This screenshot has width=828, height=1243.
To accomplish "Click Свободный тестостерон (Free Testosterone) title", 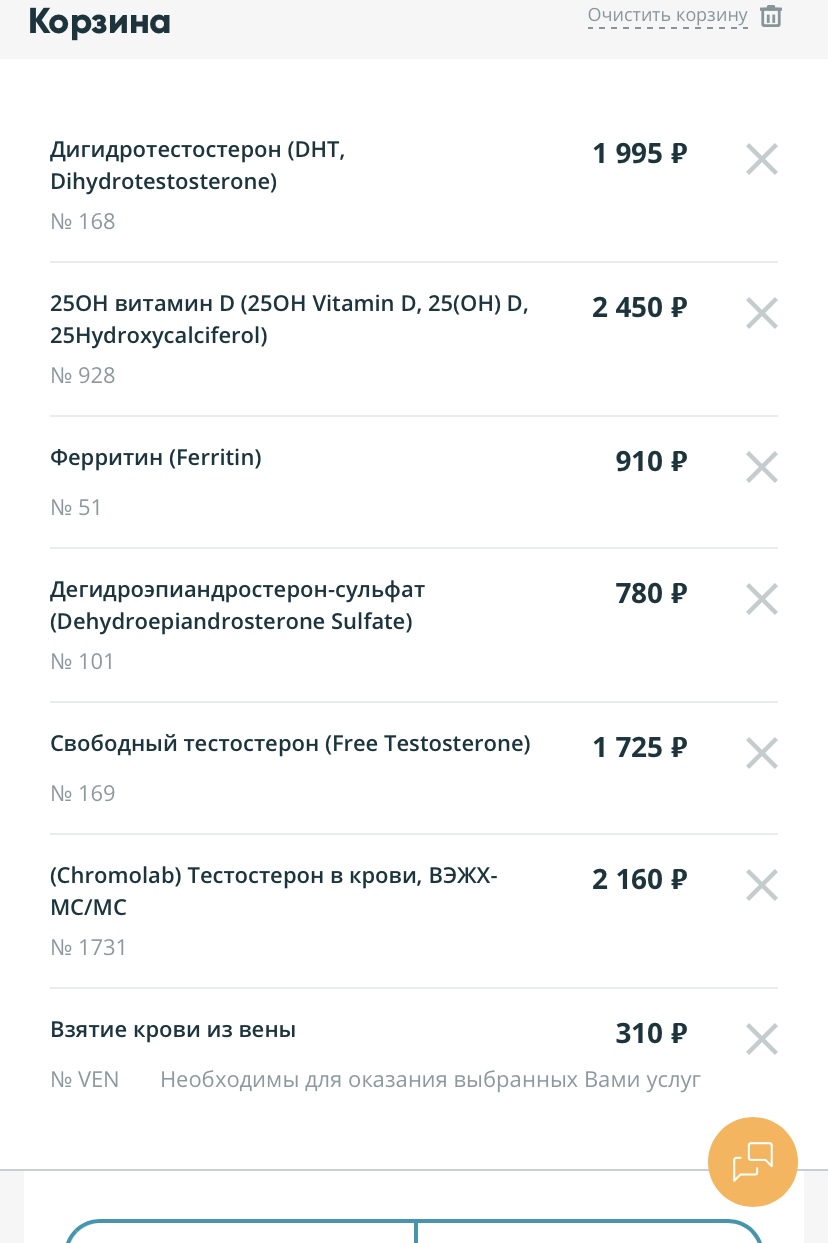I will tap(290, 744).
